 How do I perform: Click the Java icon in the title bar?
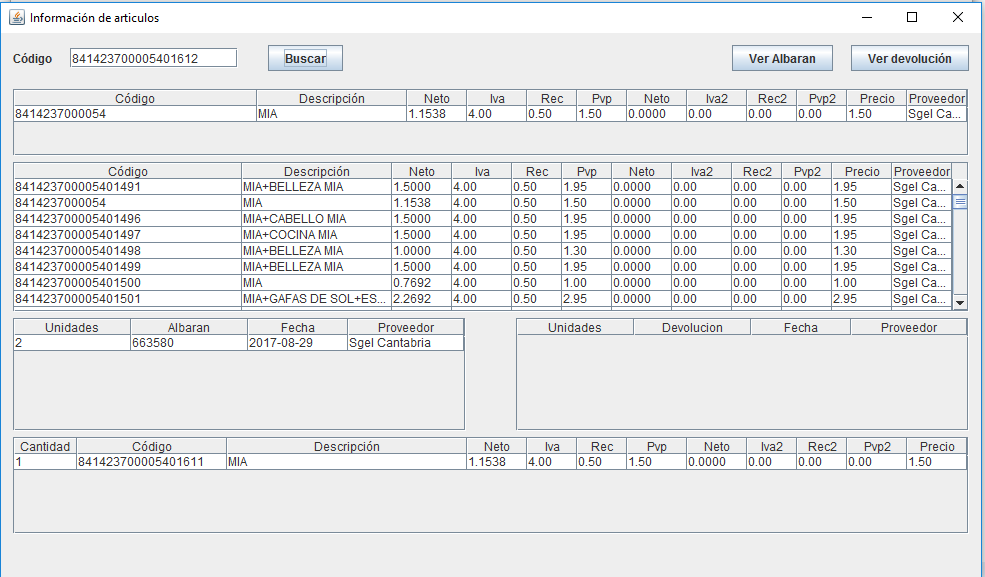click(x=17, y=17)
